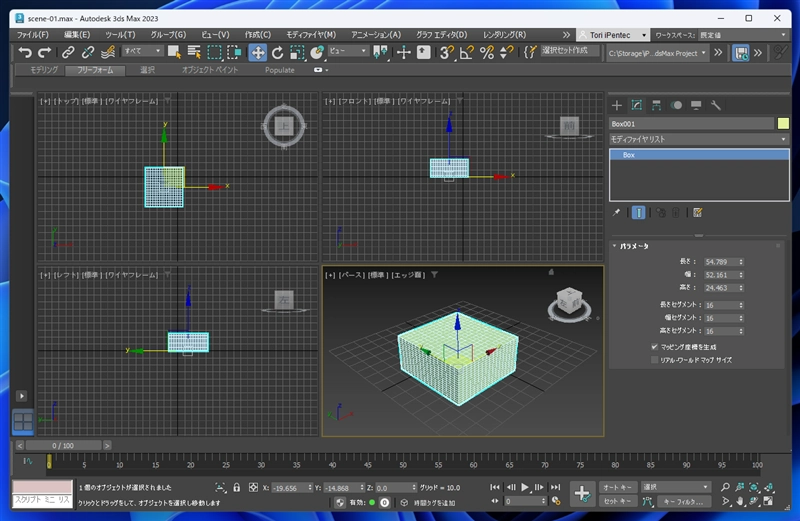The image size is (800, 521).
Task: Jump to animation start button
Action: coord(494,487)
